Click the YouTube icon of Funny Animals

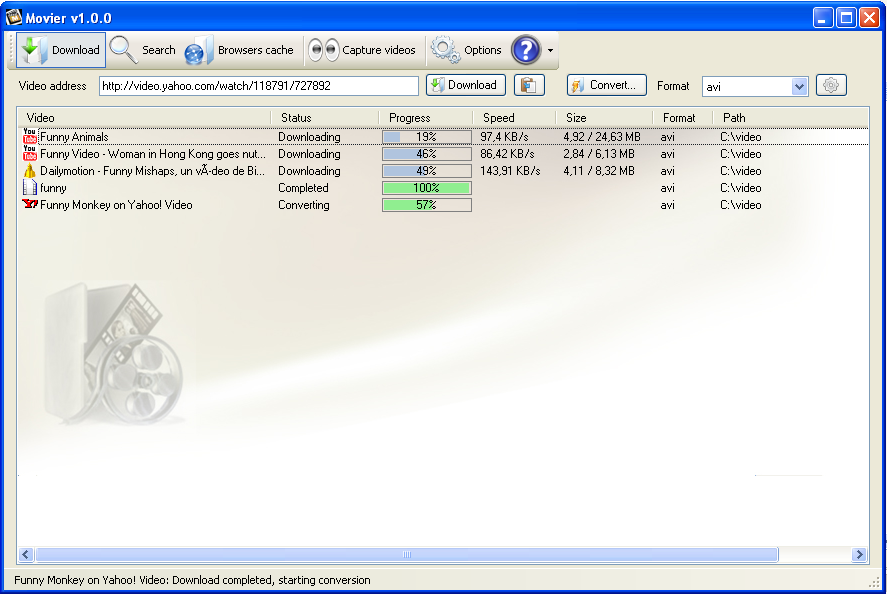click(x=29, y=136)
